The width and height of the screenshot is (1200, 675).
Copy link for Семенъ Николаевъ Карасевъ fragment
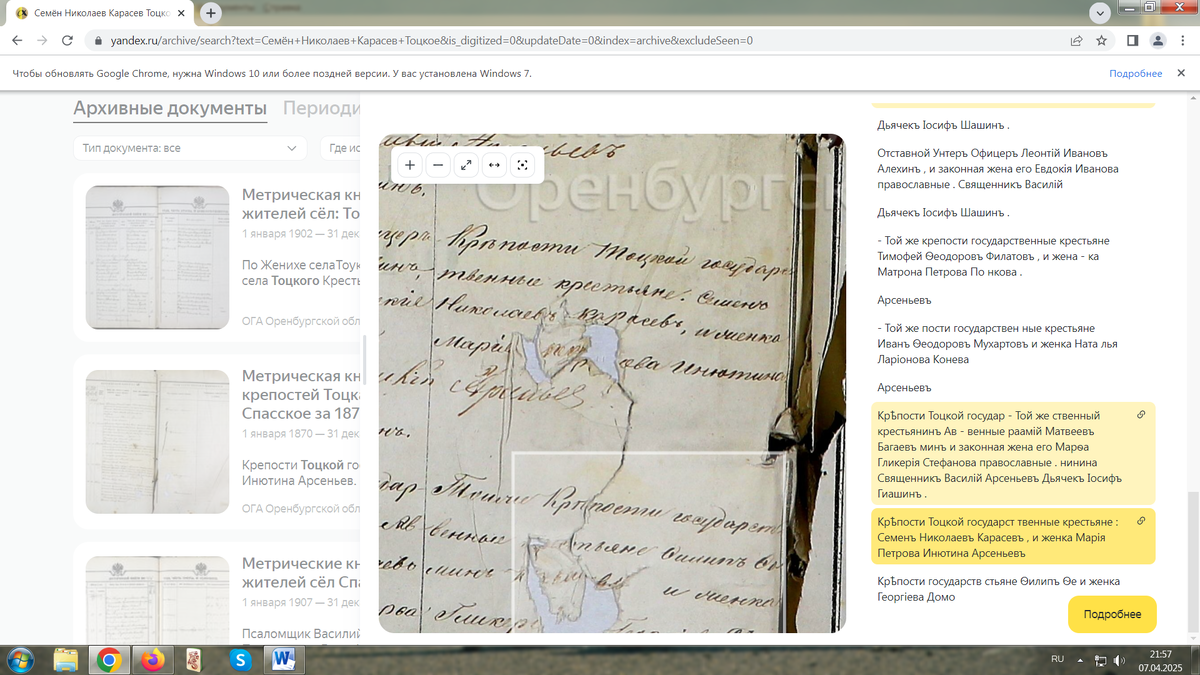[x=1141, y=521]
